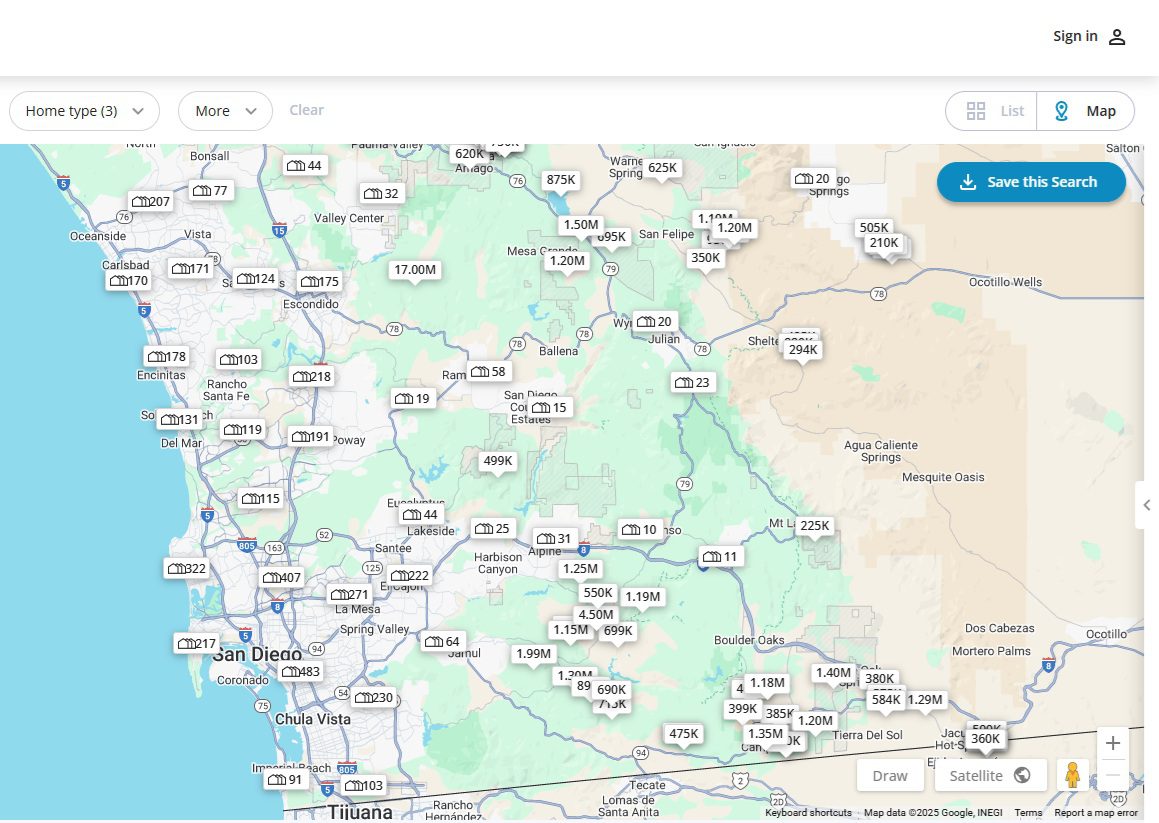Click the user profile icon
Image resolution: width=1159 pixels, height=823 pixels.
1117,37
